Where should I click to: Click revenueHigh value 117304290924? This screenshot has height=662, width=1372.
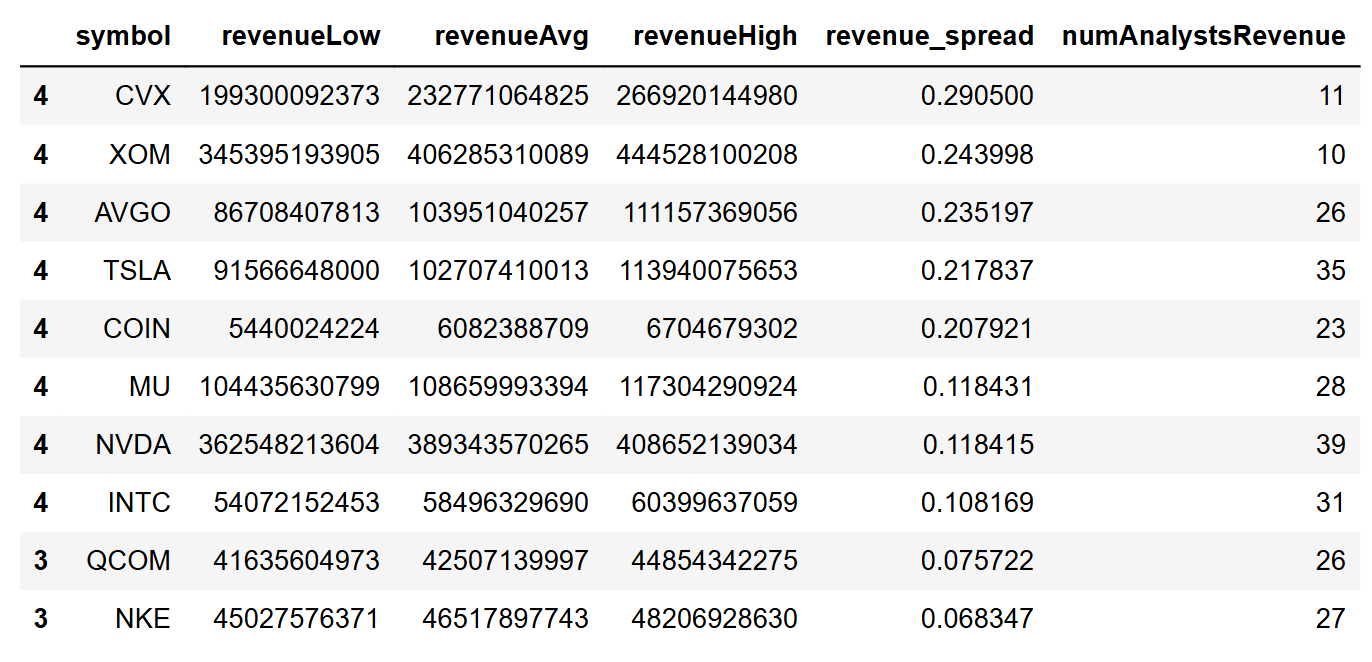(709, 386)
